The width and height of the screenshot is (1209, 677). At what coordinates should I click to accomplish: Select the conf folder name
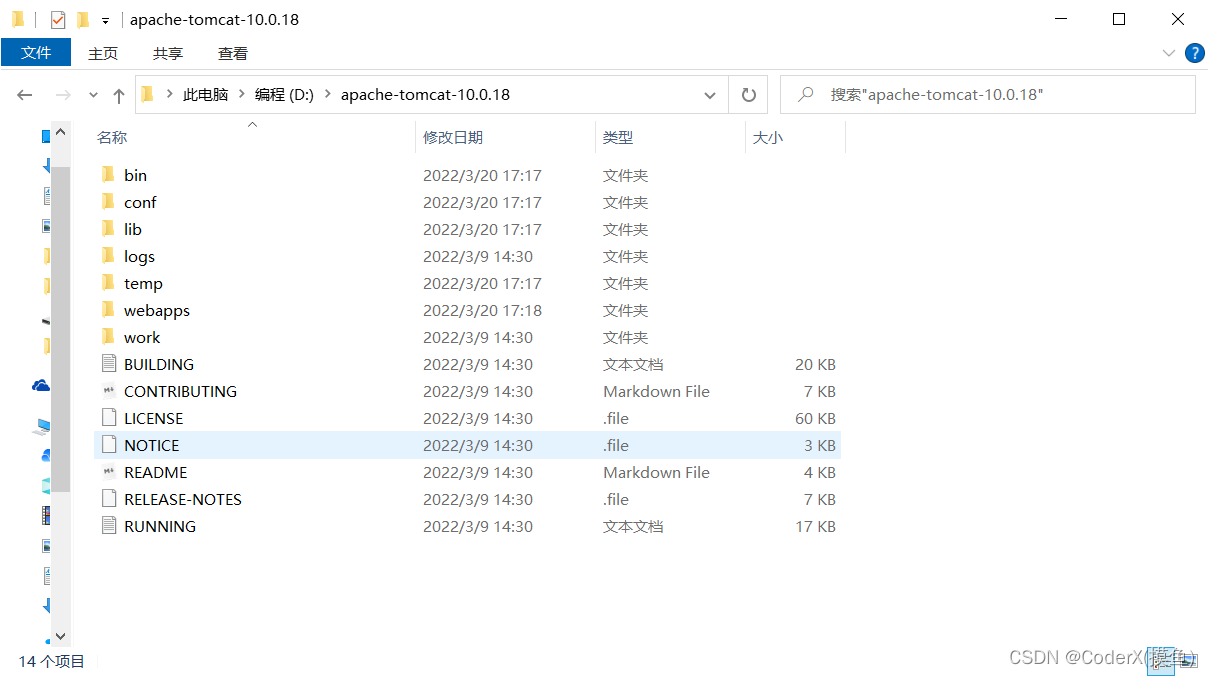pyautogui.click(x=140, y=202)
